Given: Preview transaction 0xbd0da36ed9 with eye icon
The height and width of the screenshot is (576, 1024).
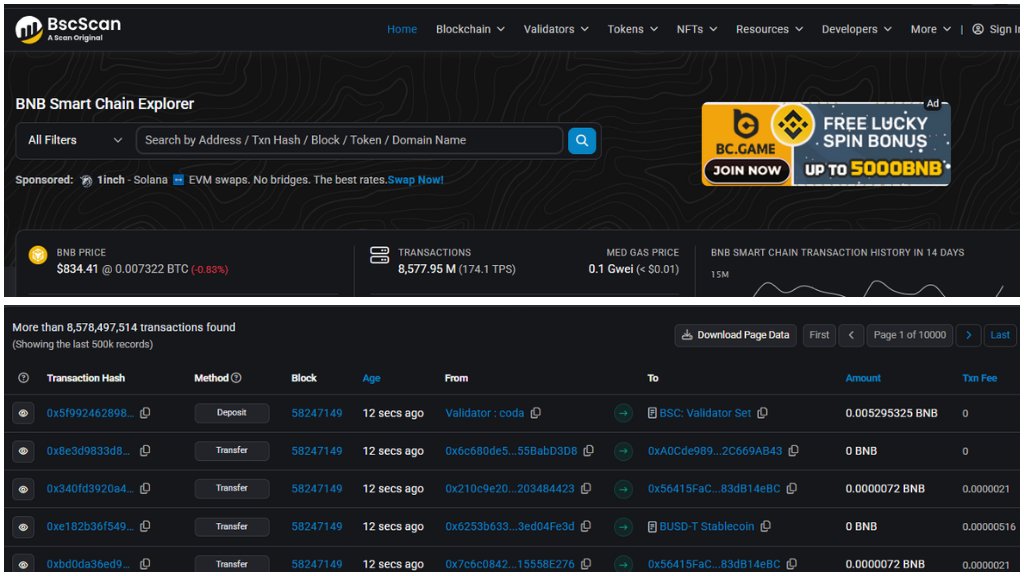Looking at the screenshot, I should coord(24,564).
